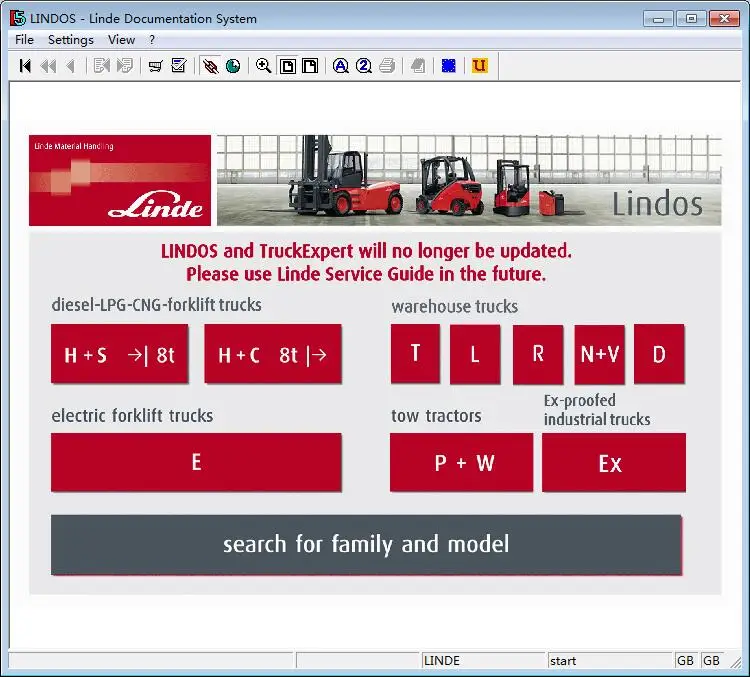
Task: Click the LINDE status bar field
Action: [483, 661]
